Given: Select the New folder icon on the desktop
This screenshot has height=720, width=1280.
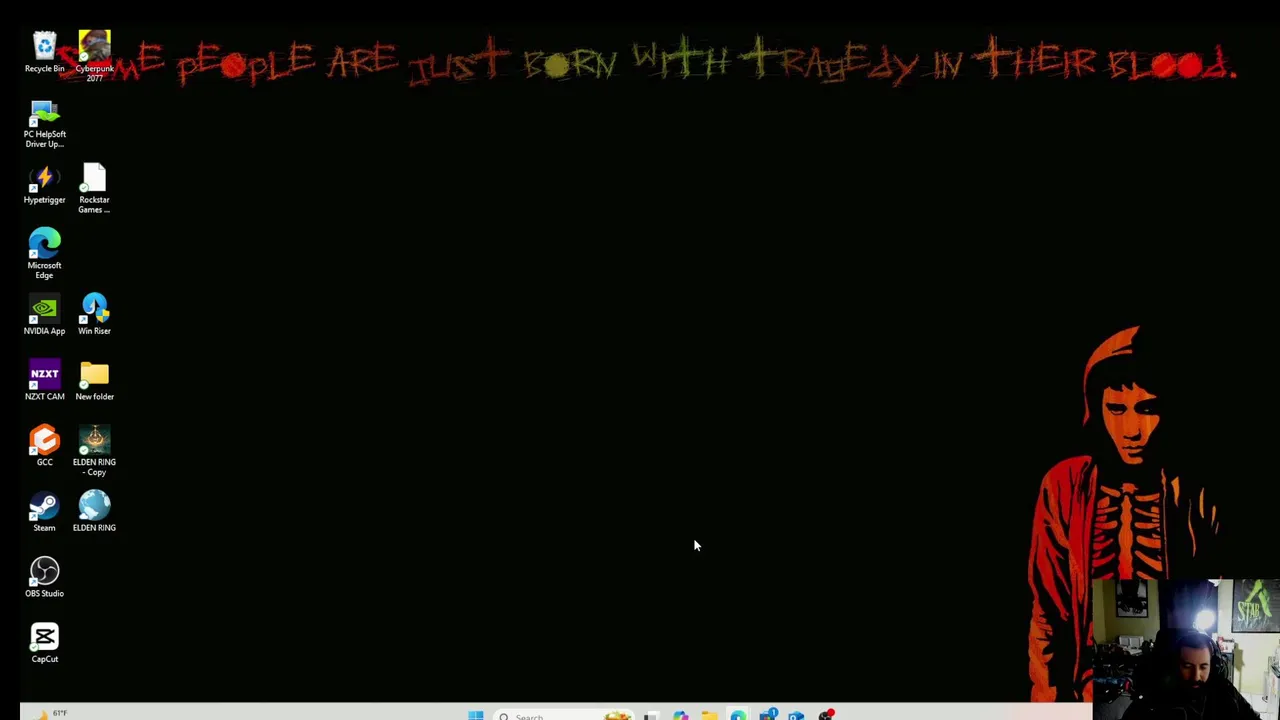Looking at the screenshot, I should click(x=94, y=381).
